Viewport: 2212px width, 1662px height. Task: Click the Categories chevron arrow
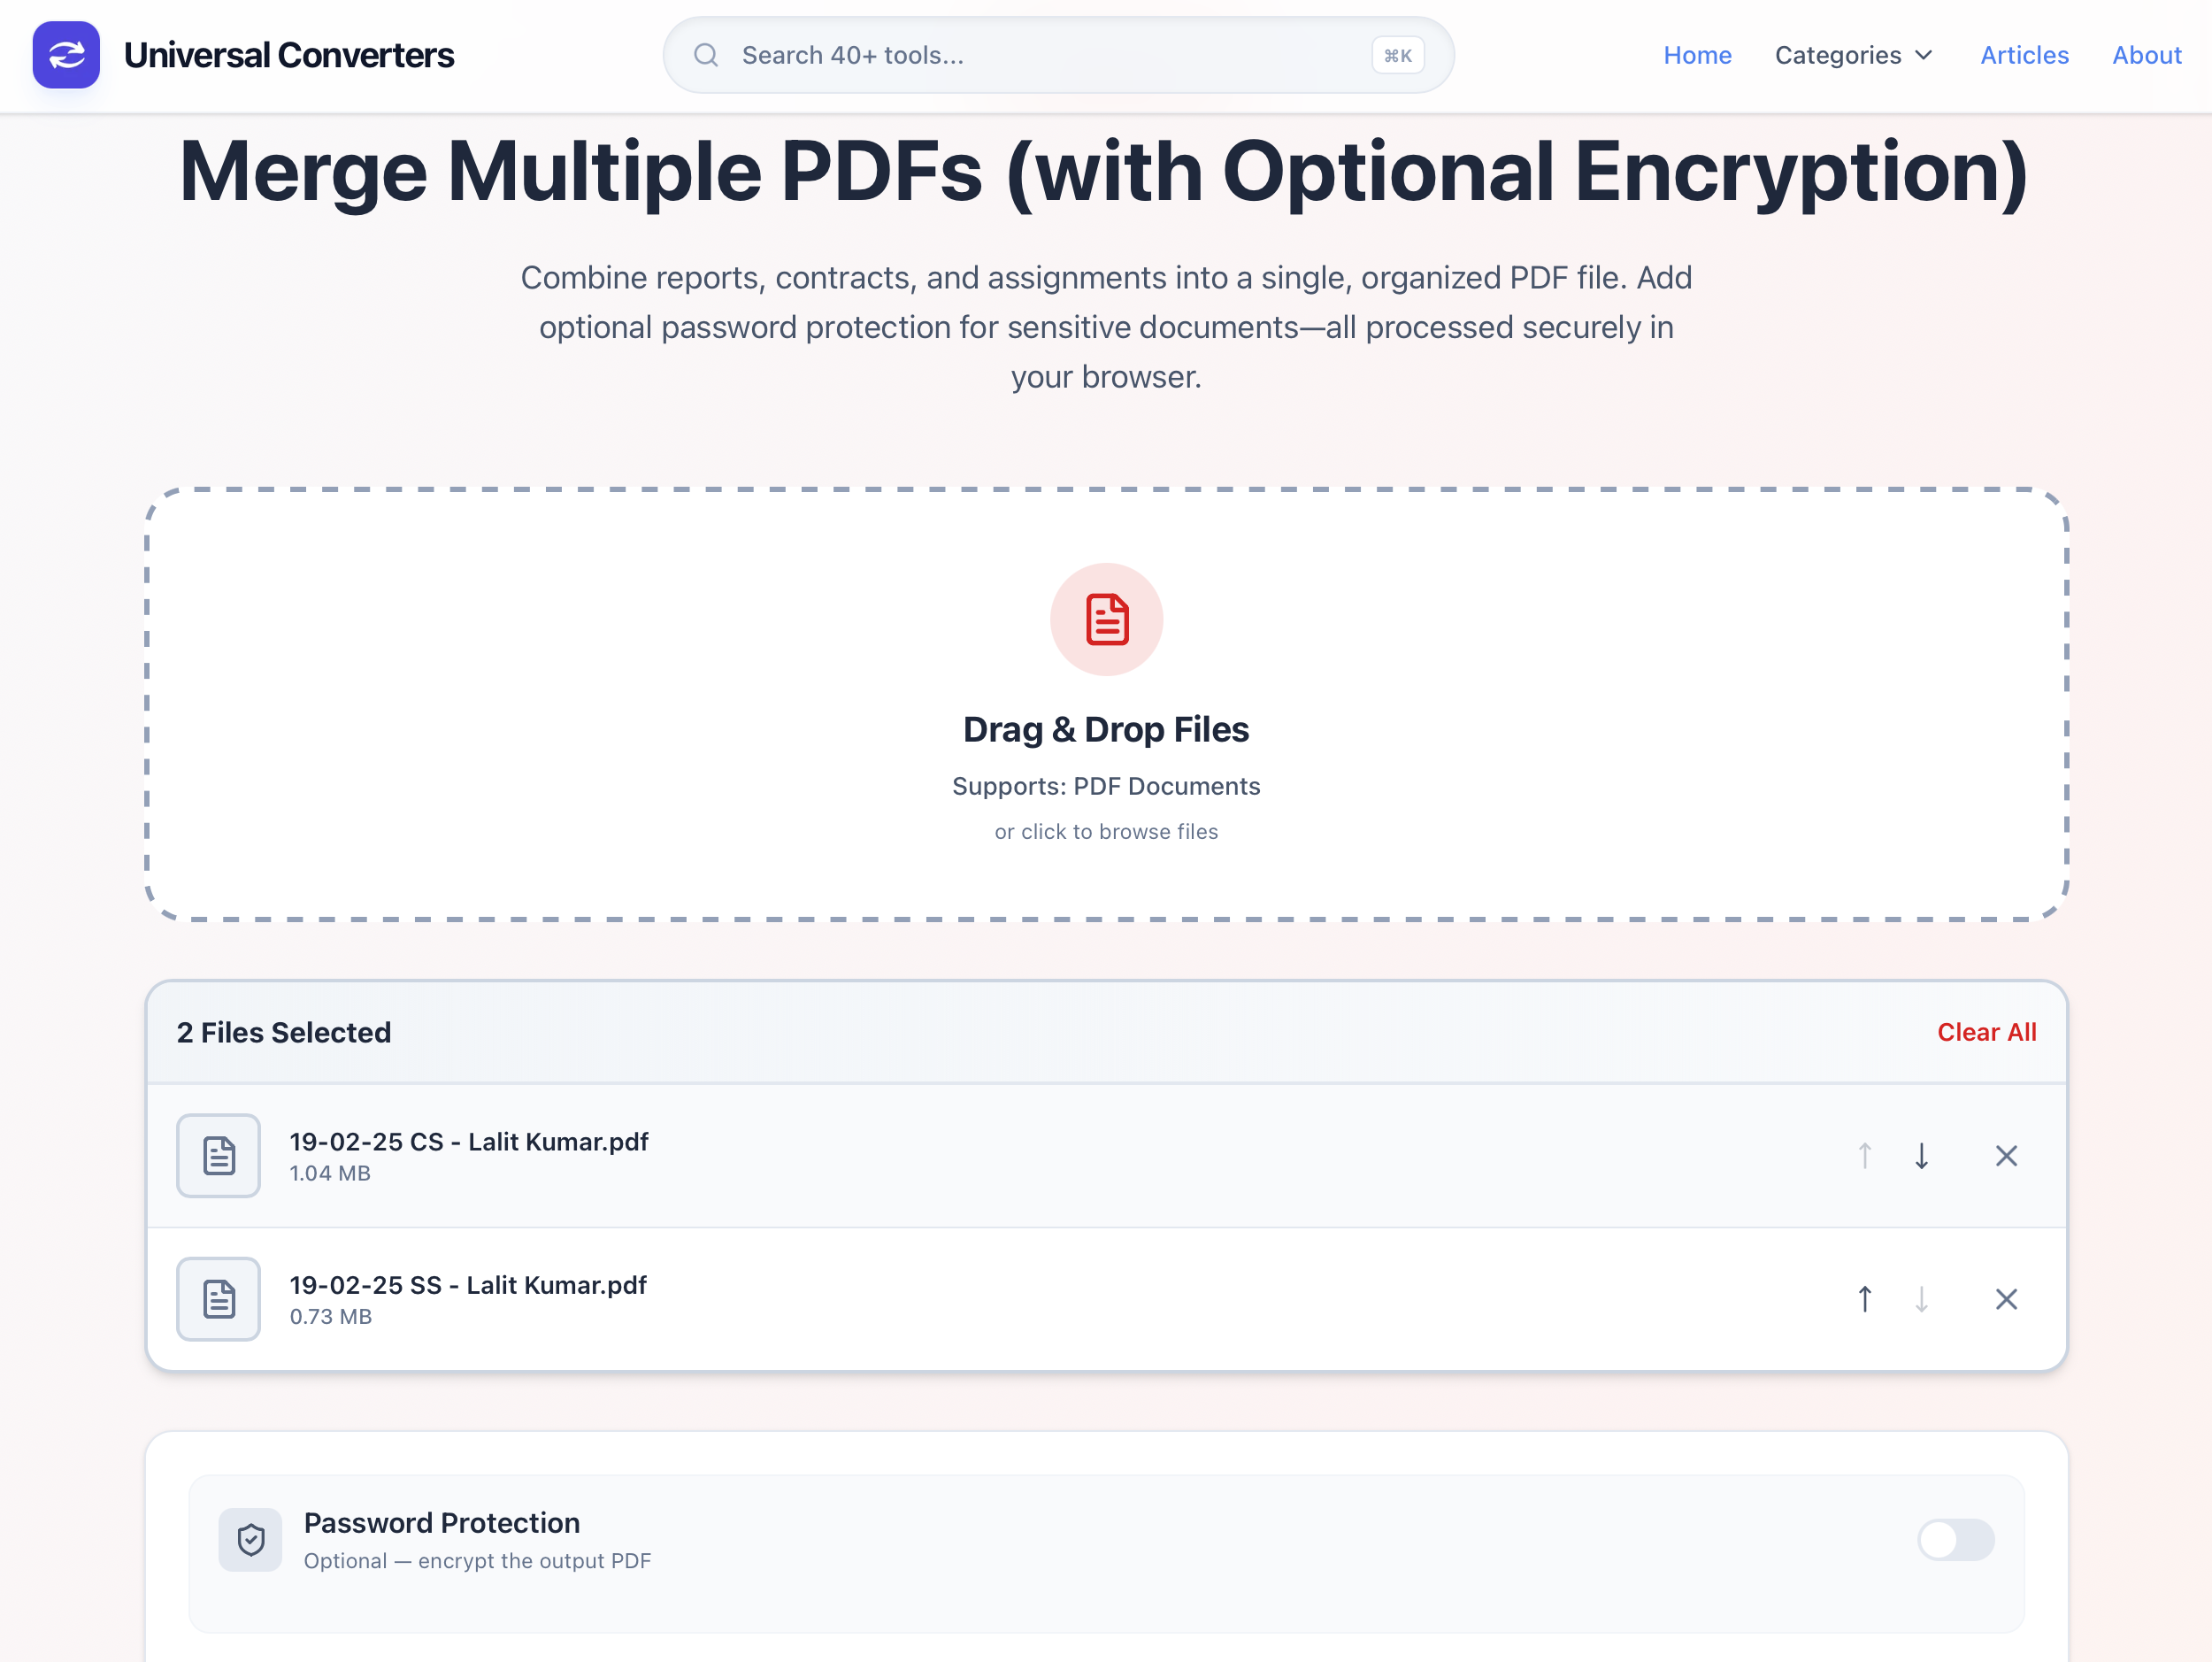click(x=1923, y=55)
